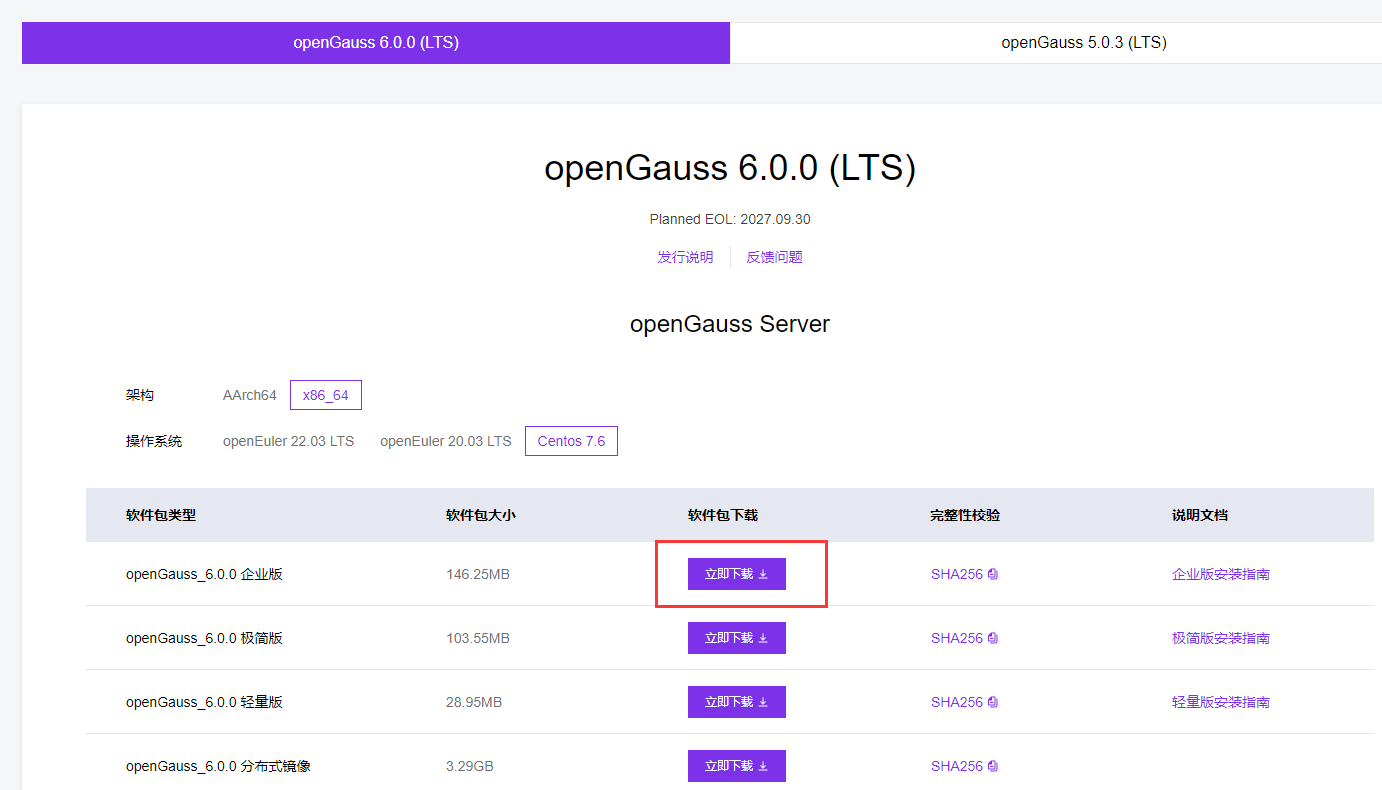Click the SHA256 text in 企业版 row
1382x790 pixels.
[x=957, y=574]
